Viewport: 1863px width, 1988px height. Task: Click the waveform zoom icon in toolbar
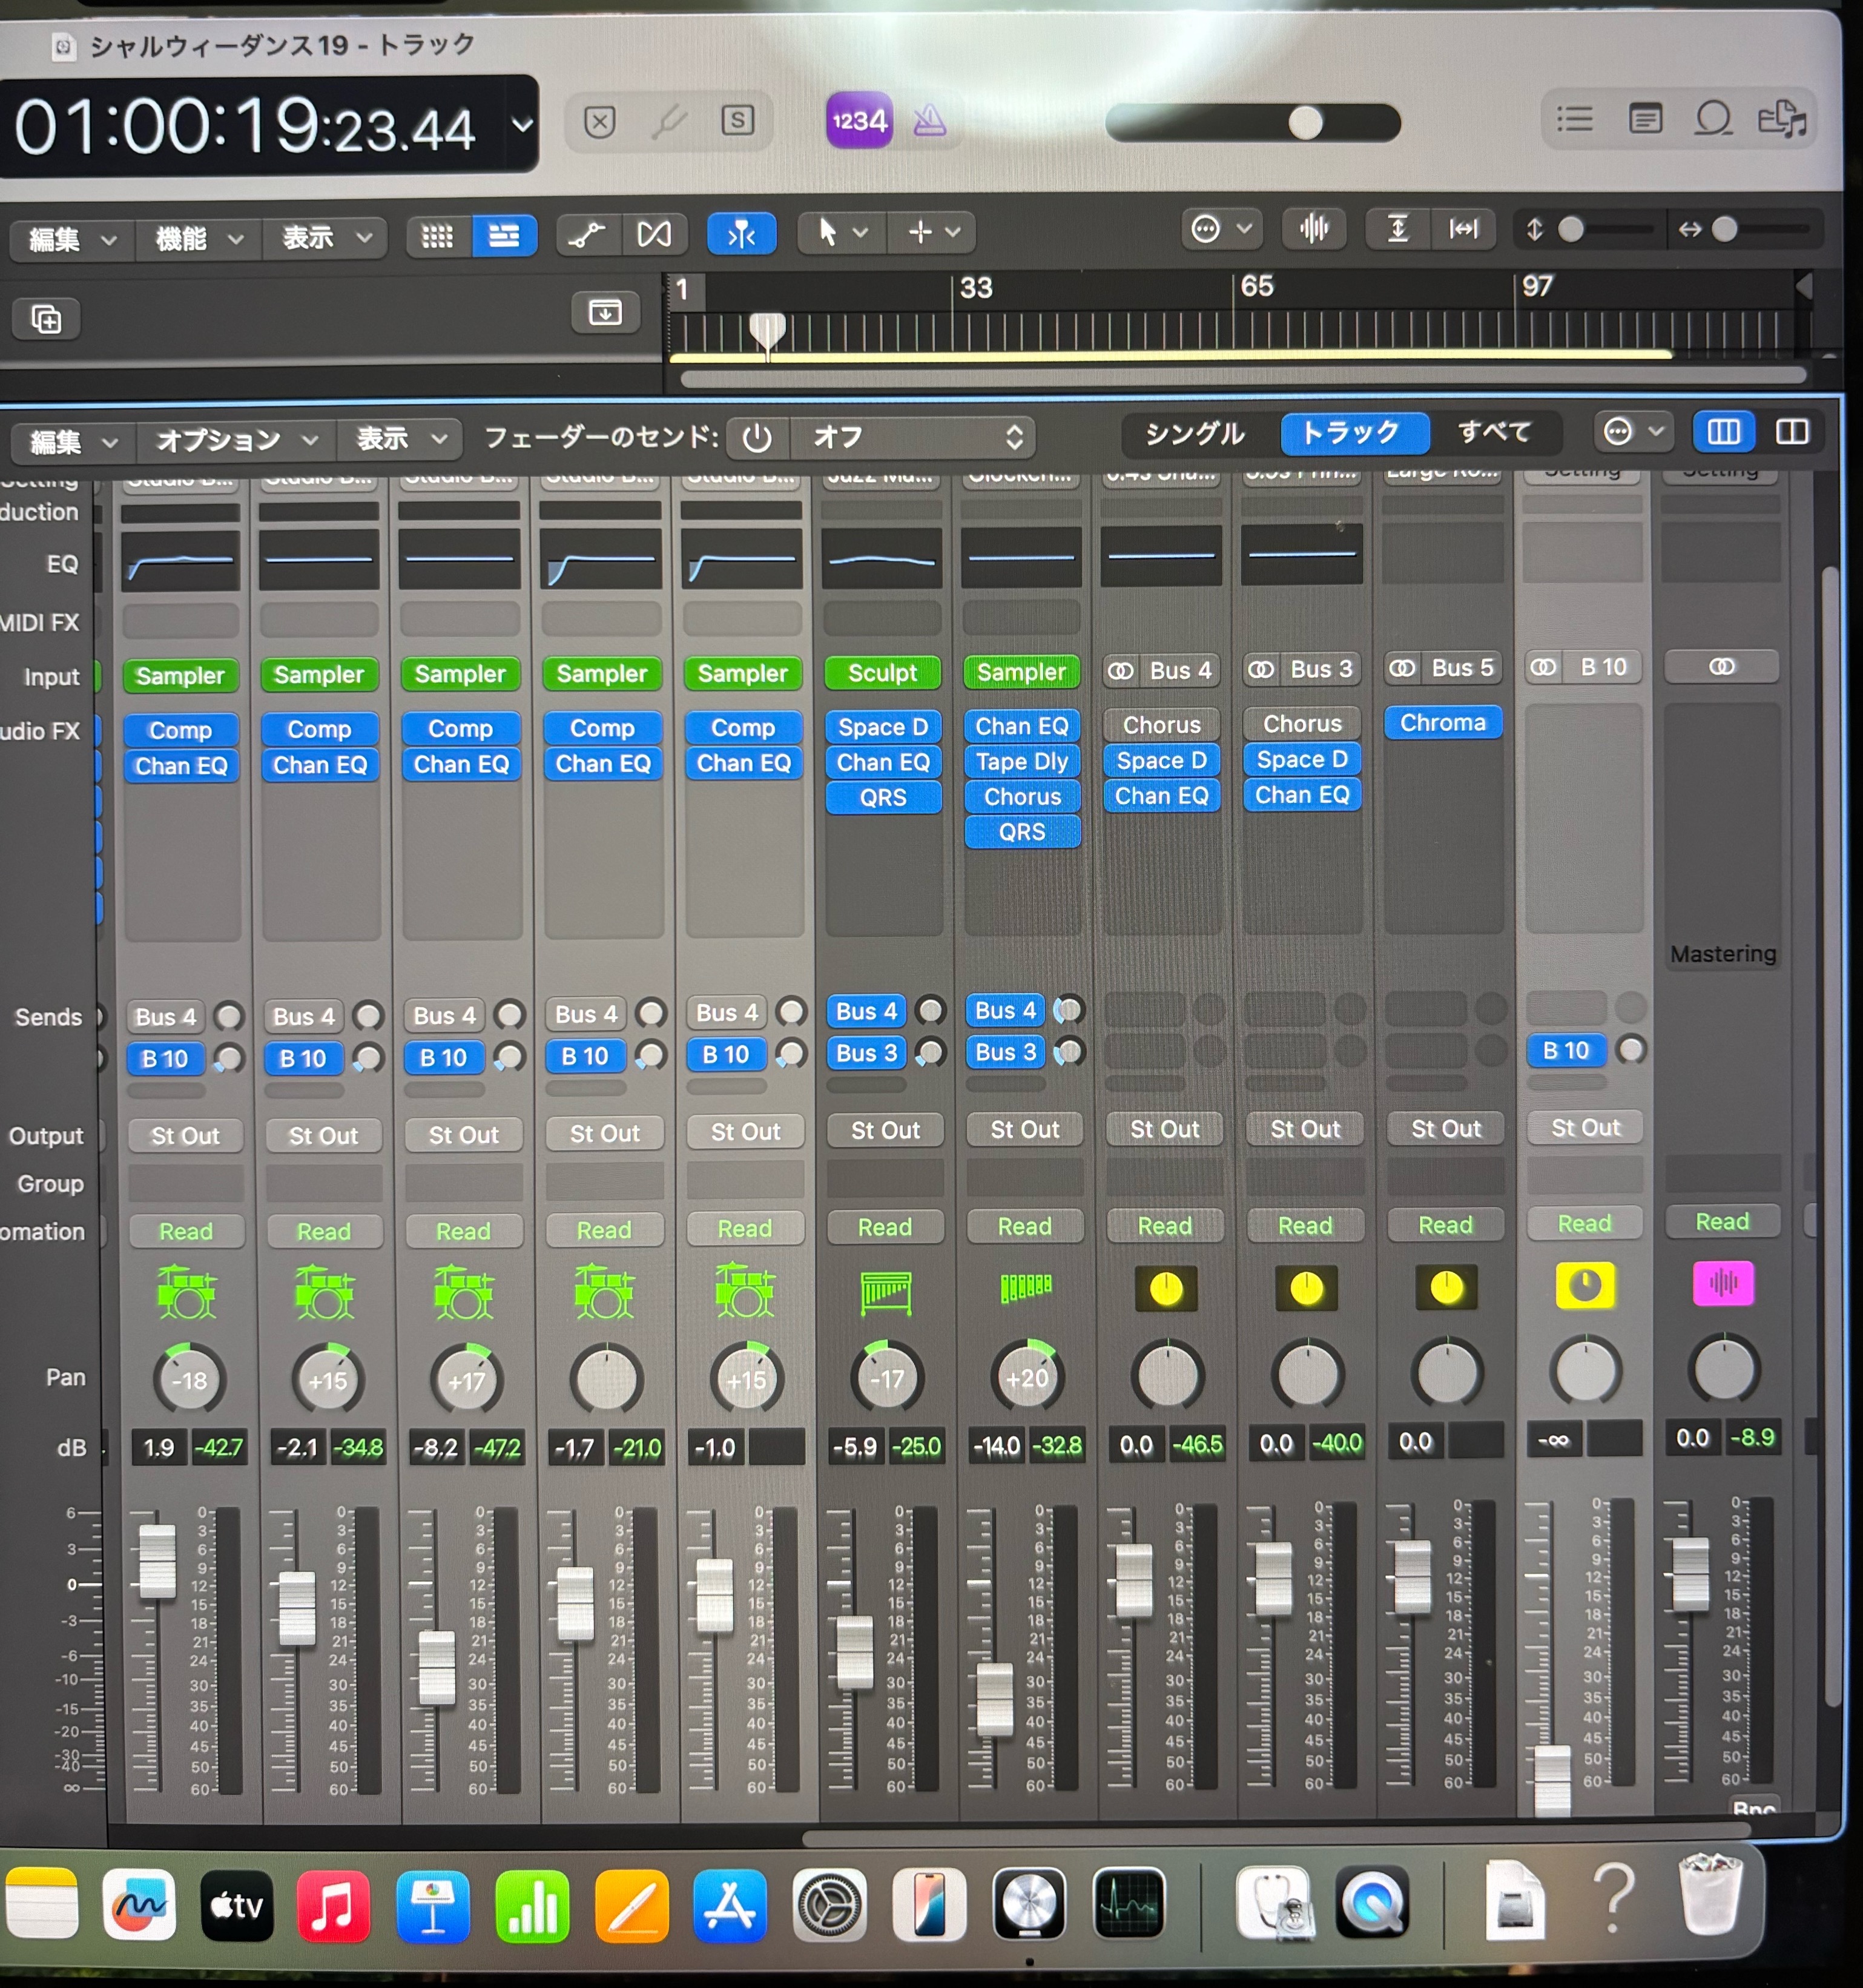pyautogui.click(x=1313, y=229)
